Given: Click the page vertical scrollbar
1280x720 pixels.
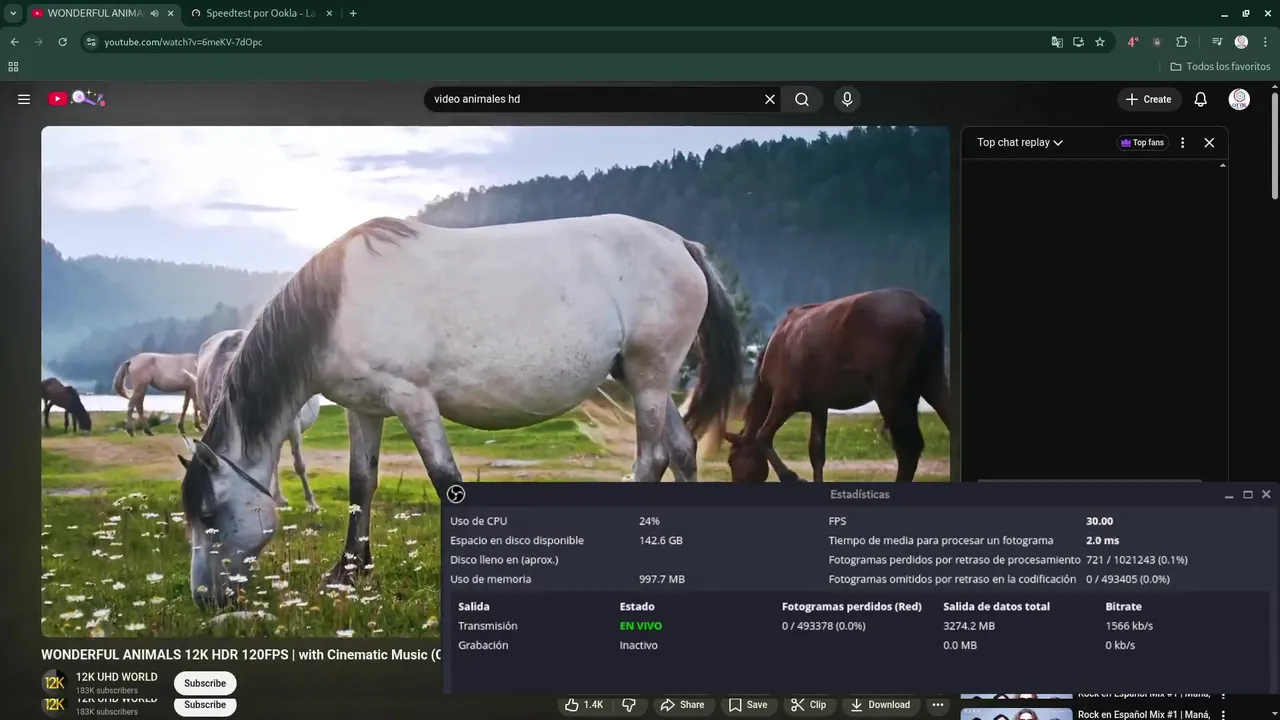Looking at the screenshot, I should 1274,145.
